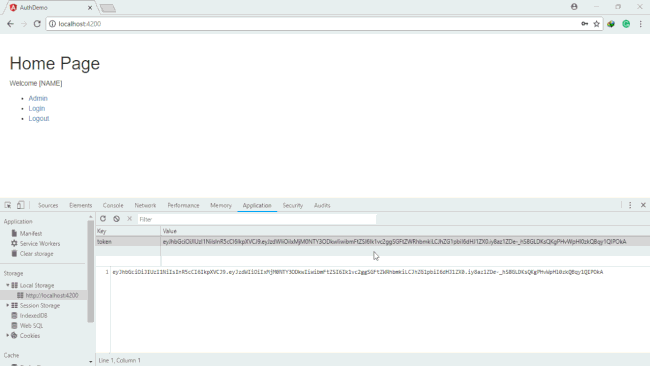The image size is (650, 366).
Task: Open the green circle extension icon
Action: point(626,24)
